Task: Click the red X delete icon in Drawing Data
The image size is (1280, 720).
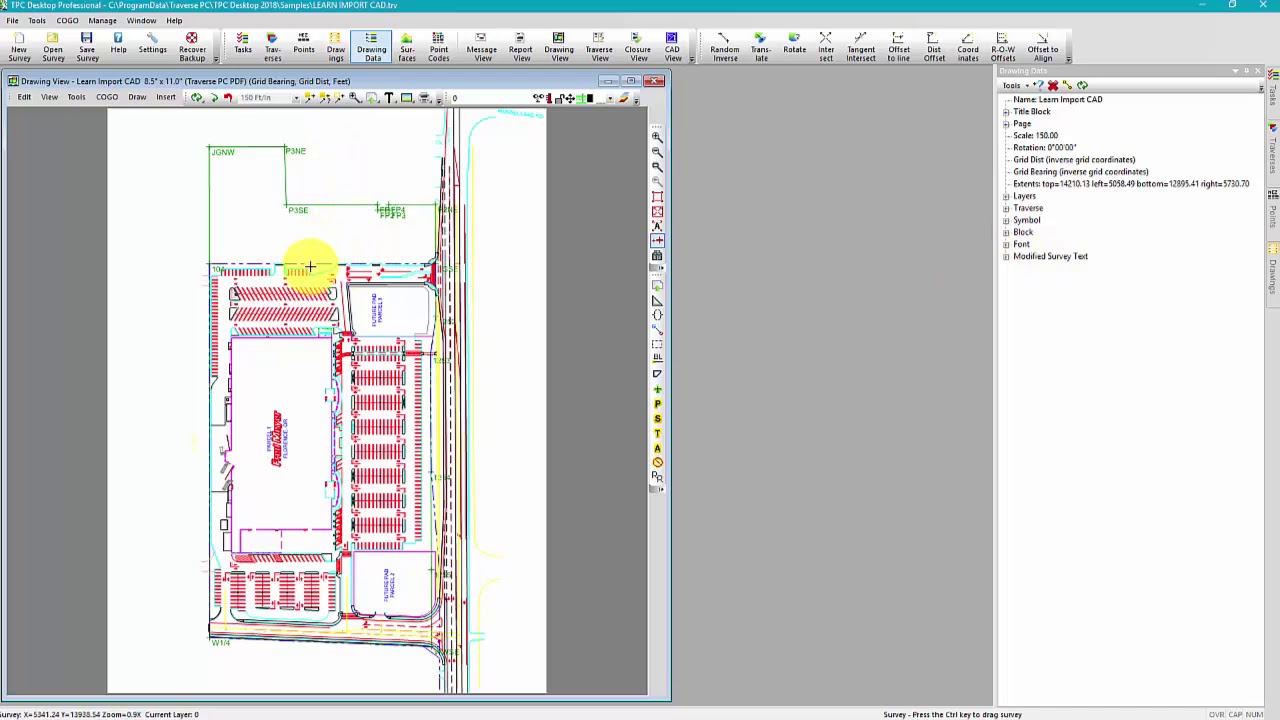Action: 1053,86
